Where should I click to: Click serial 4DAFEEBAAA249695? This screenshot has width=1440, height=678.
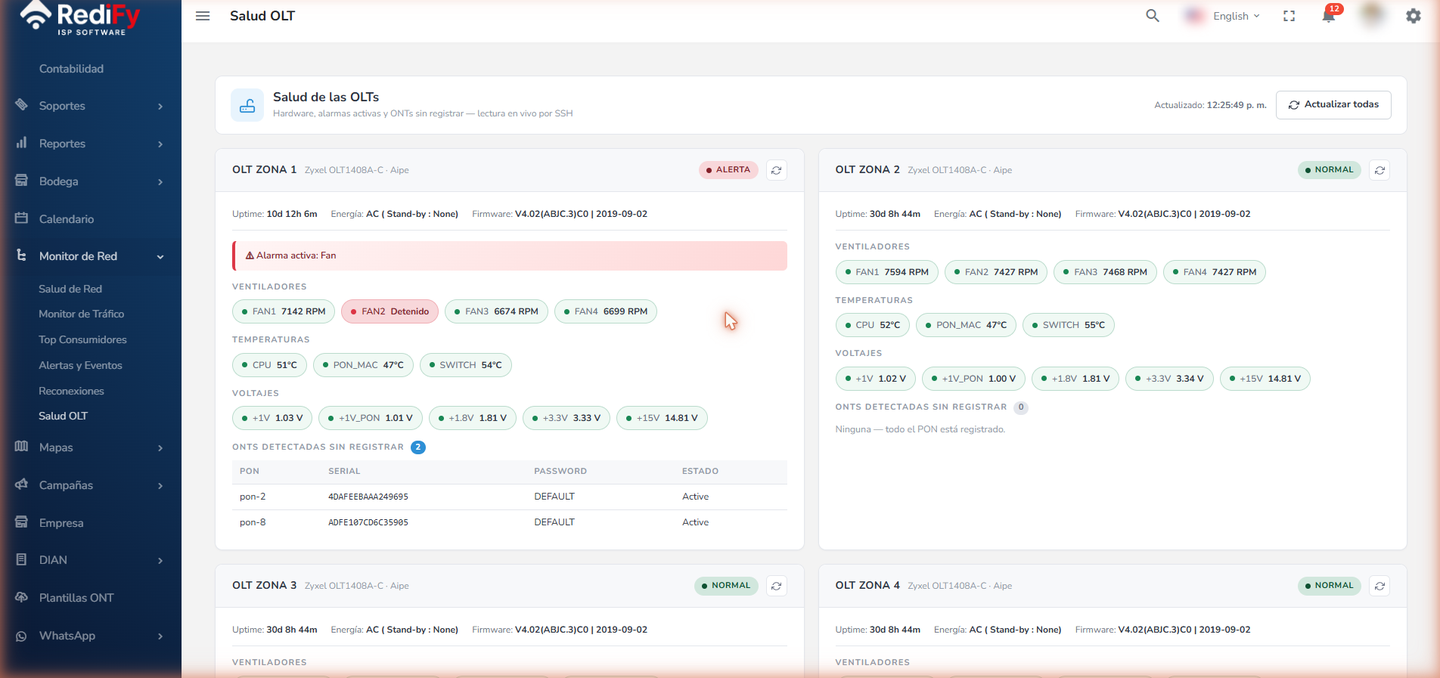tap(368, 497)
